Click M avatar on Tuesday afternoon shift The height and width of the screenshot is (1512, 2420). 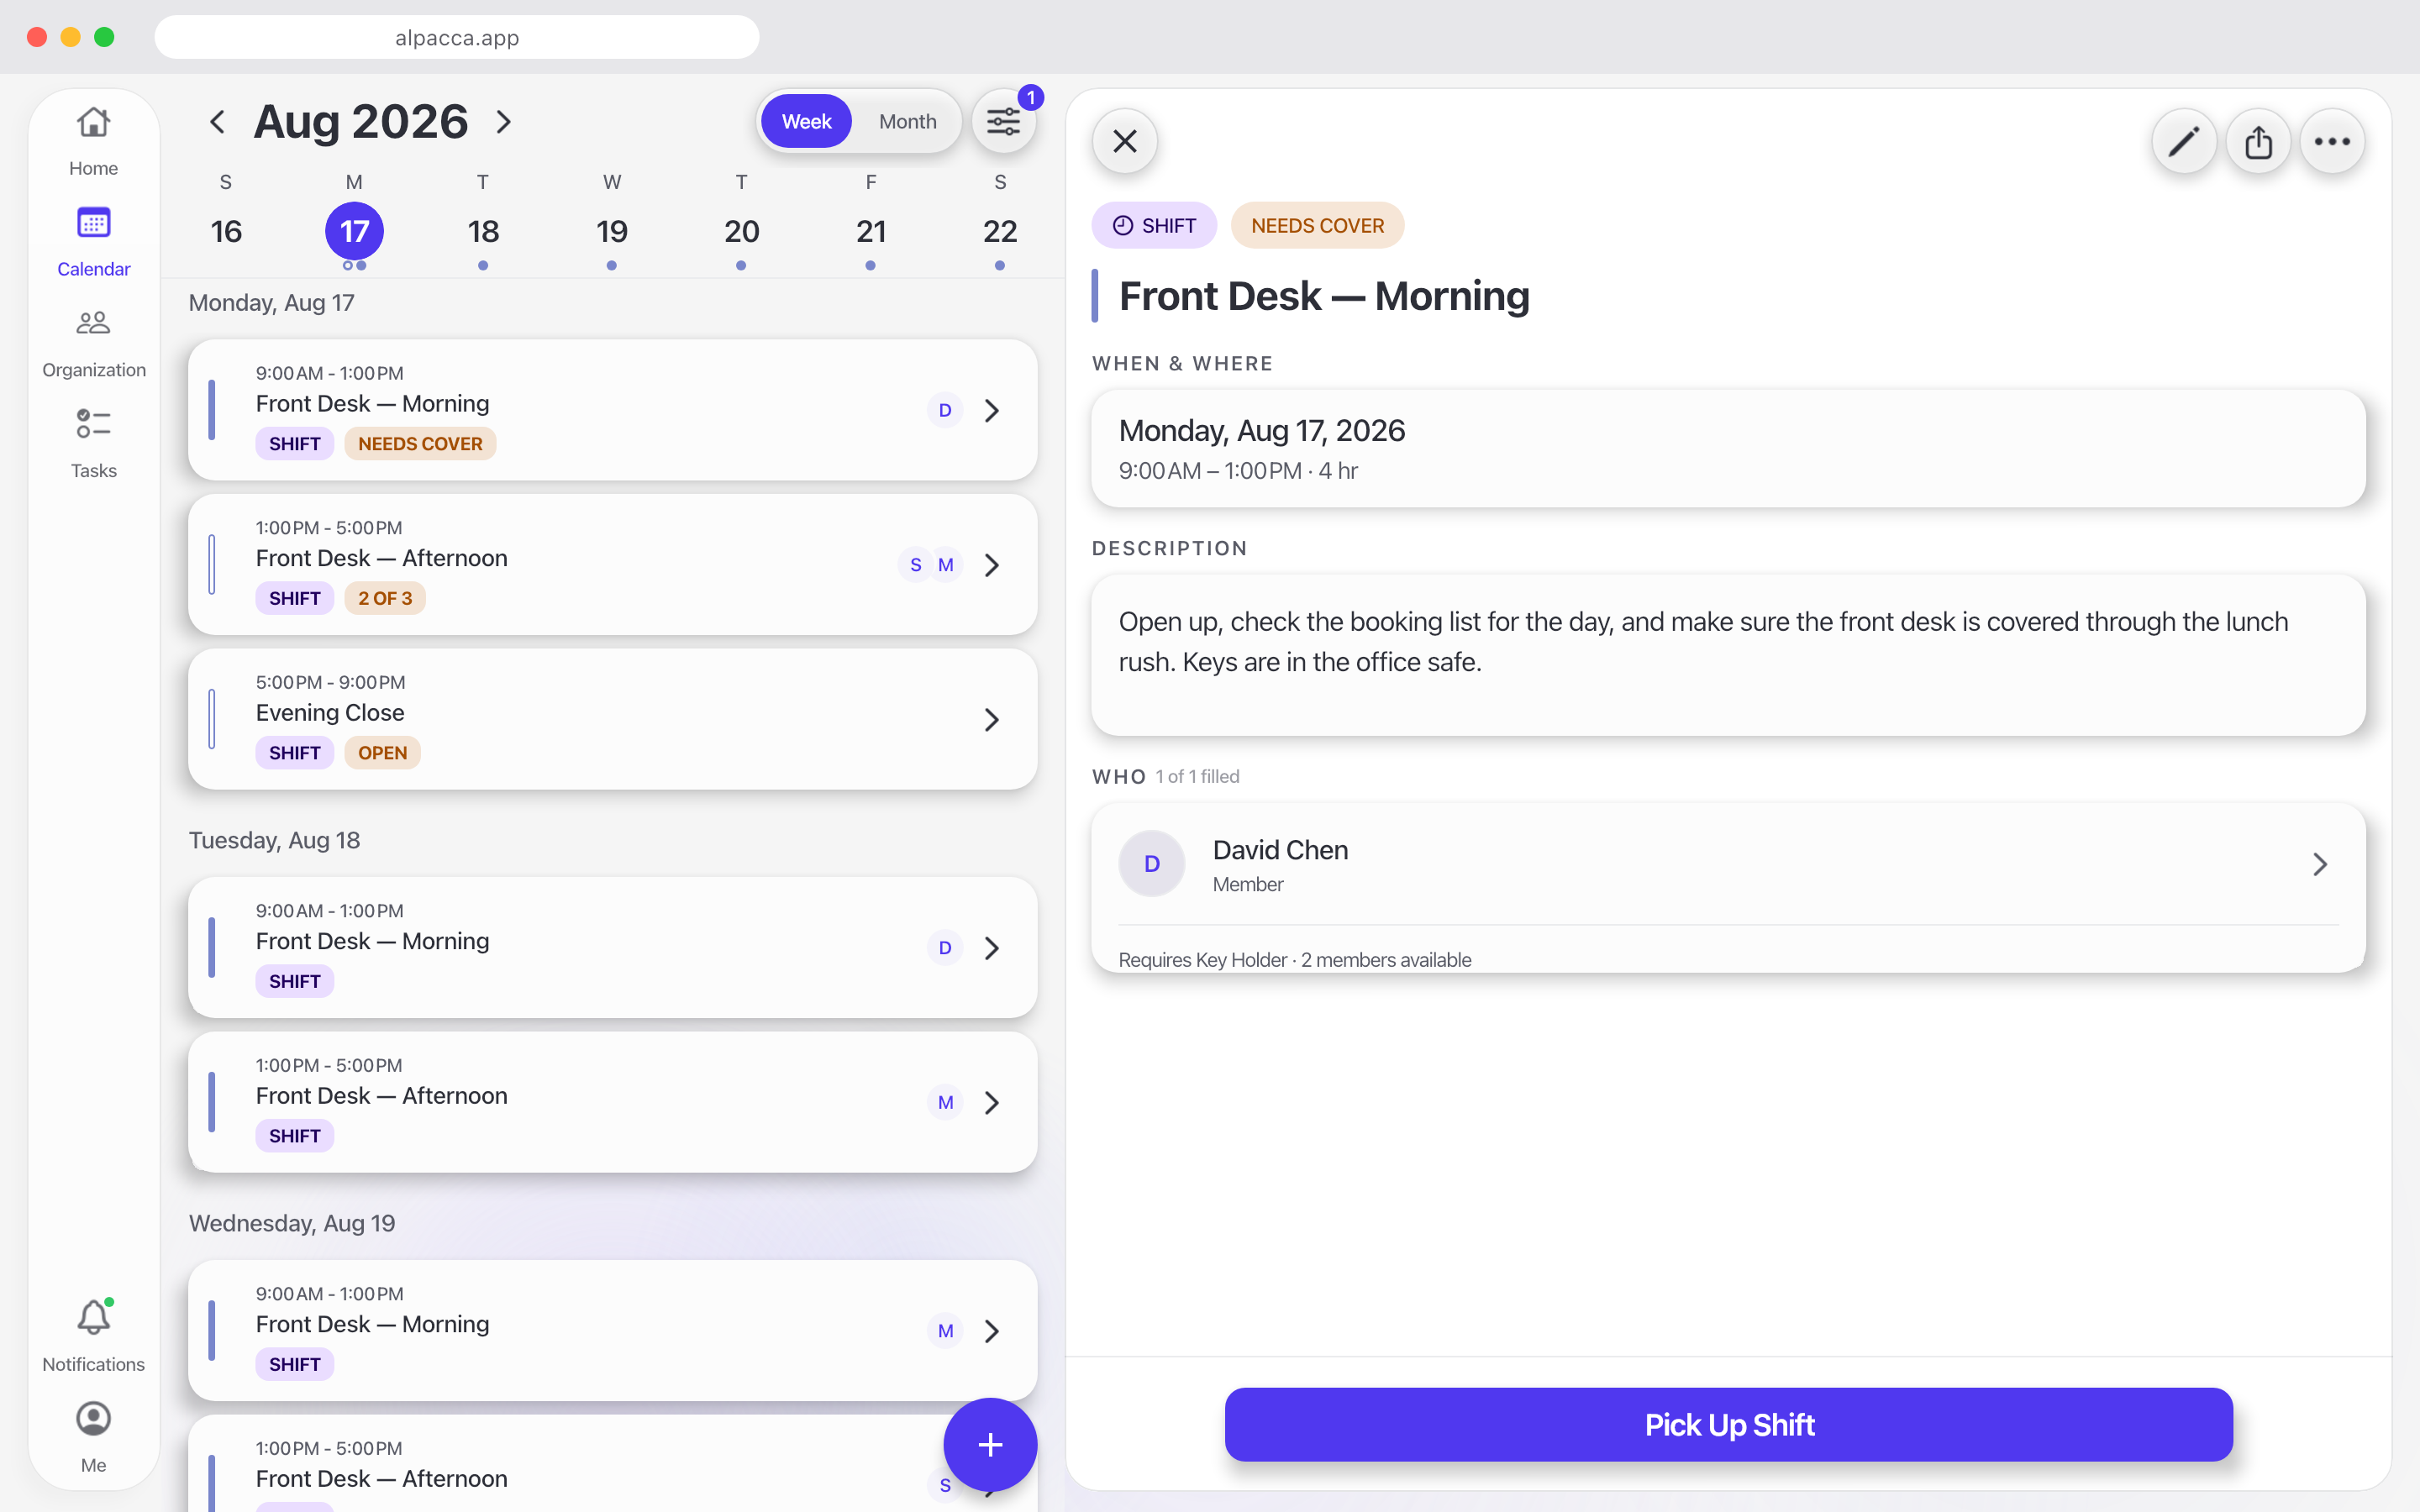tap(945, 1102)
